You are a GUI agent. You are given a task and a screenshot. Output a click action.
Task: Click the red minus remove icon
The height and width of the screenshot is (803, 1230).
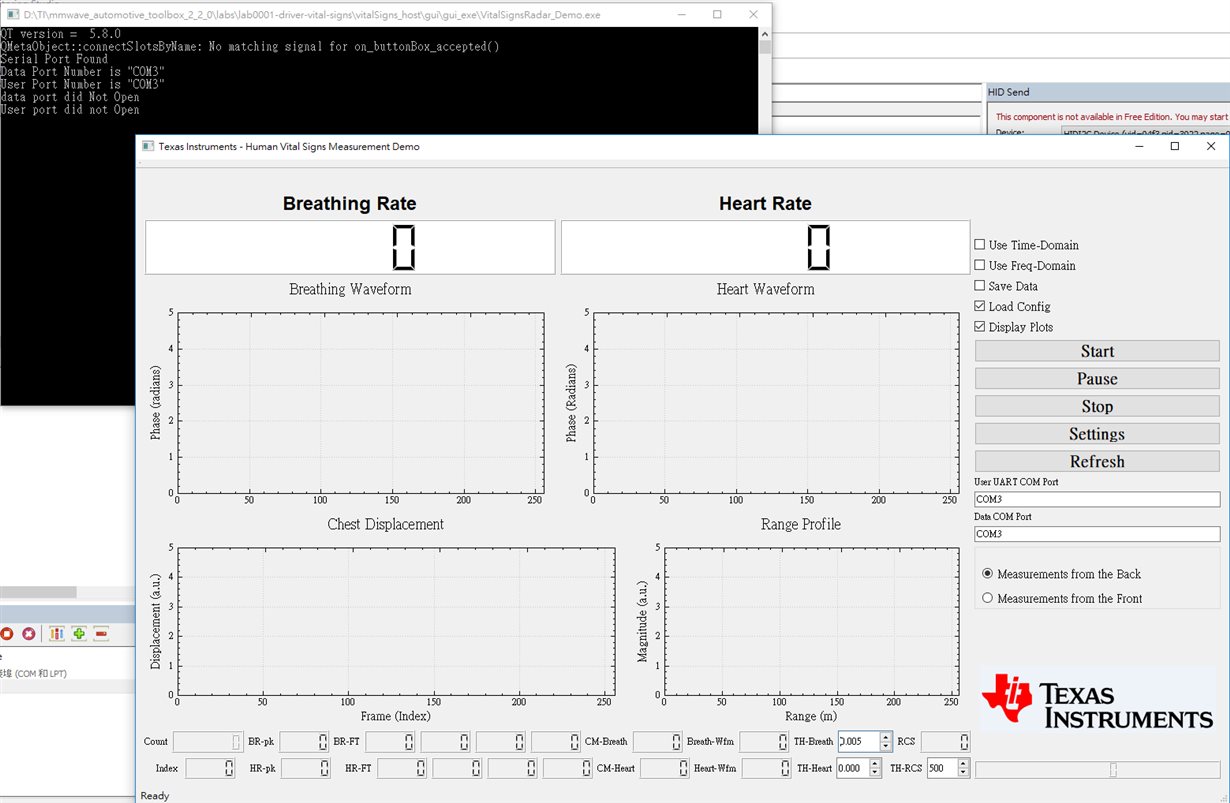point(101,634)
